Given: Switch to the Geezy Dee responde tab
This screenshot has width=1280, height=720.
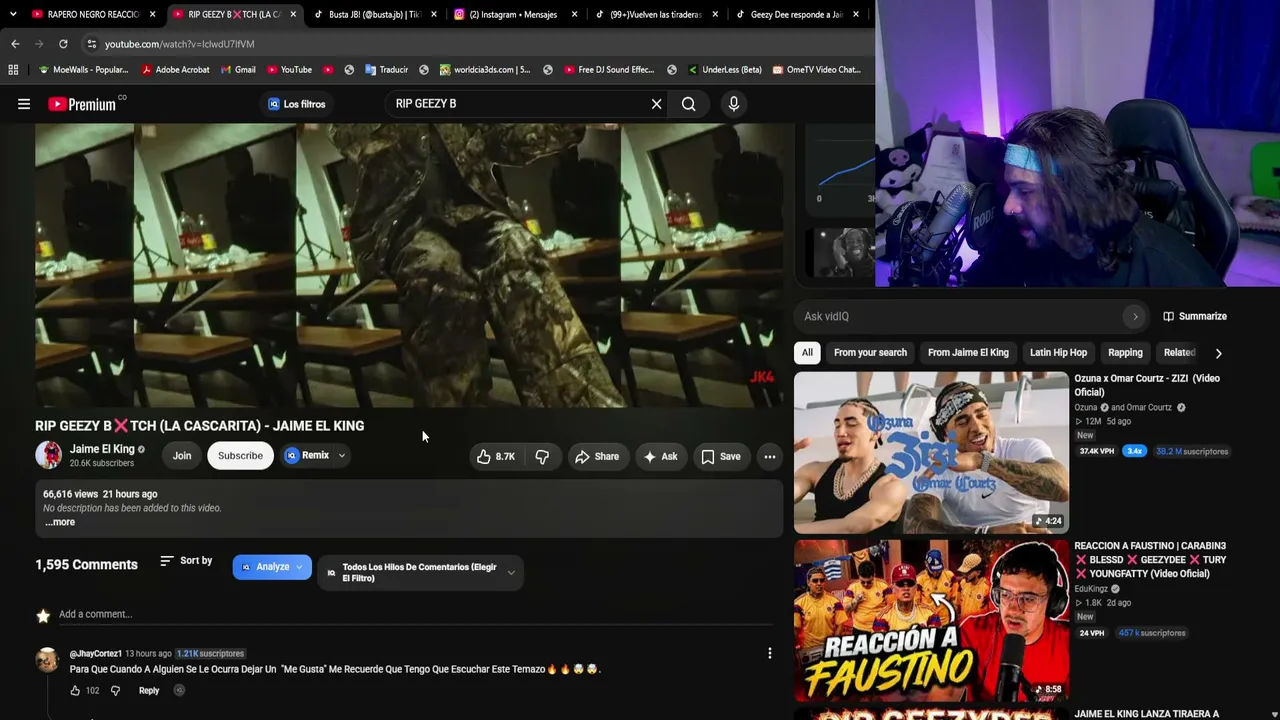Looking at the screenshot, I should pos(797,15).
